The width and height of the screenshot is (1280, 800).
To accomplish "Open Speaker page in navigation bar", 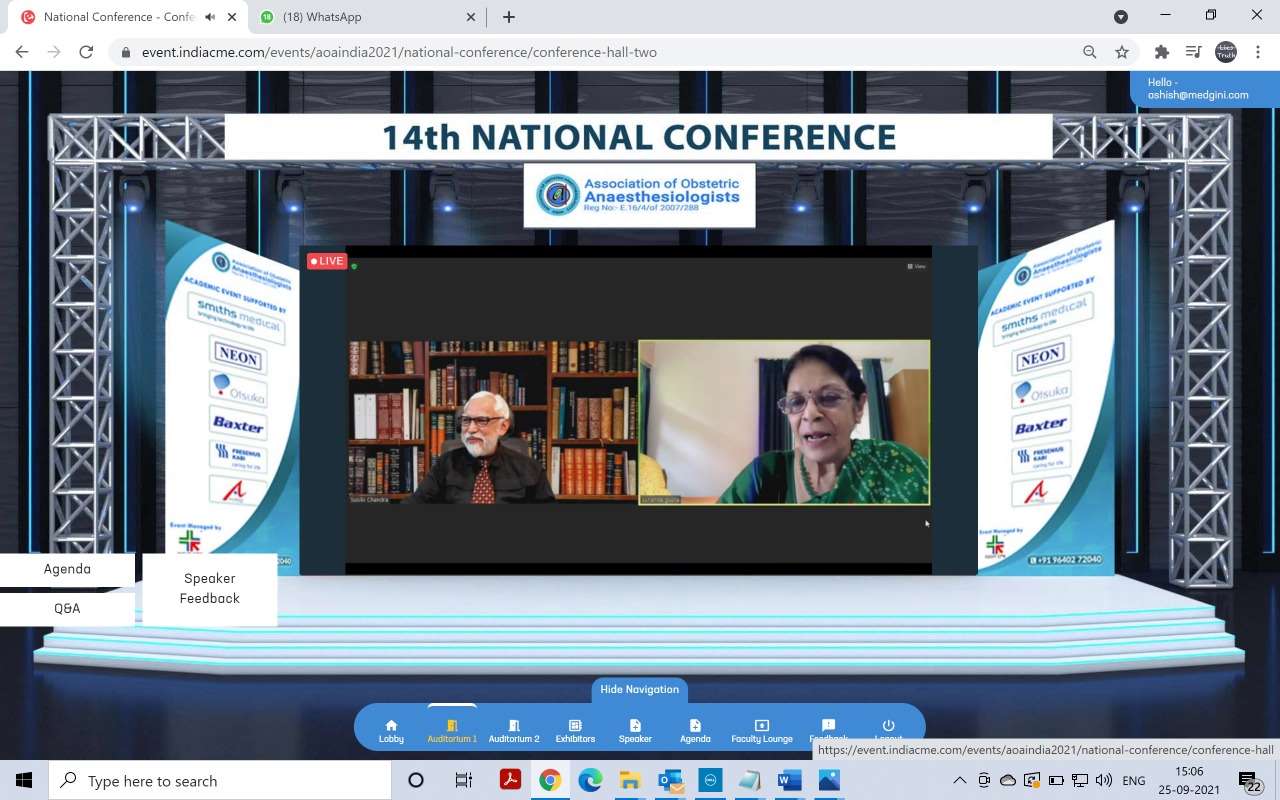I will tap(635, 731).
